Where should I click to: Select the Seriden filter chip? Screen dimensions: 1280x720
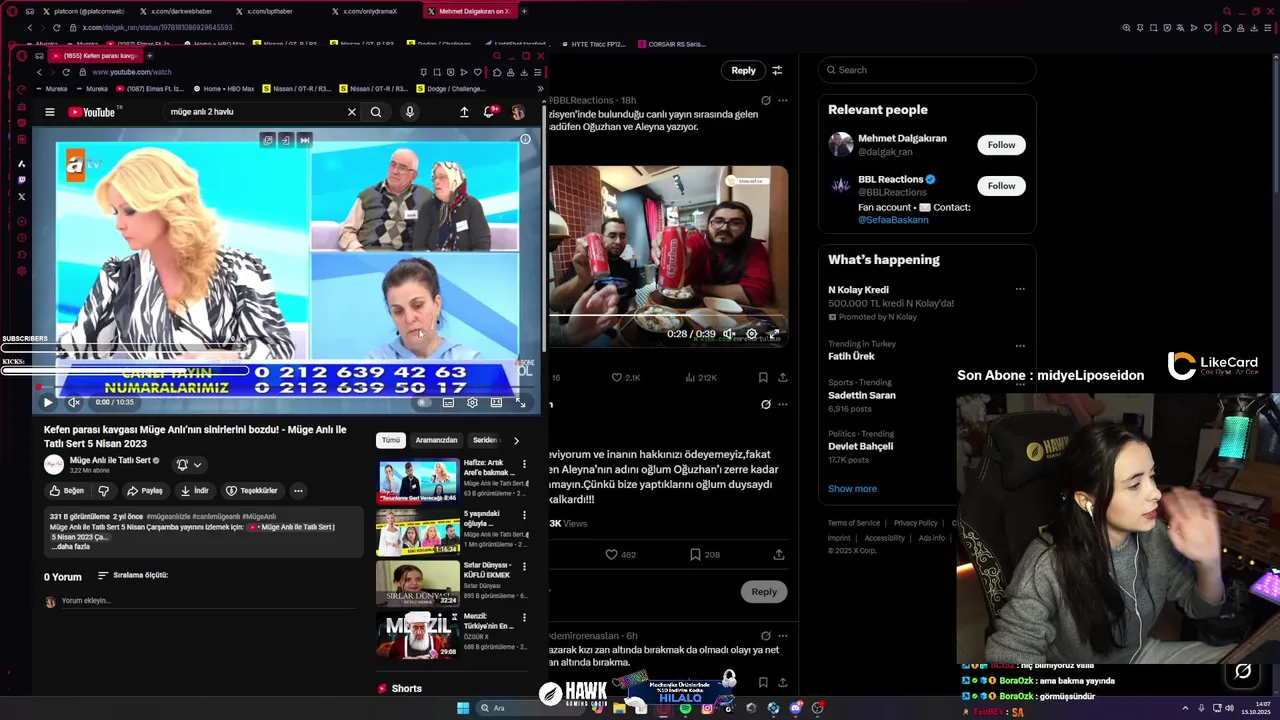point(485,440)
